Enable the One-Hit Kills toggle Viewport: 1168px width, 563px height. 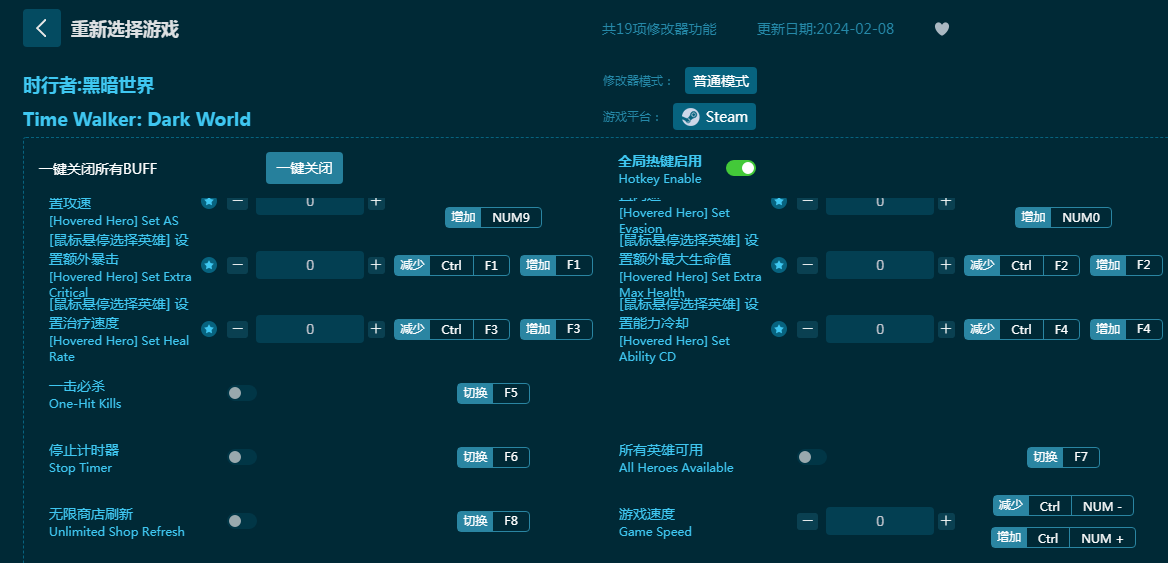[x=241, y=393]
